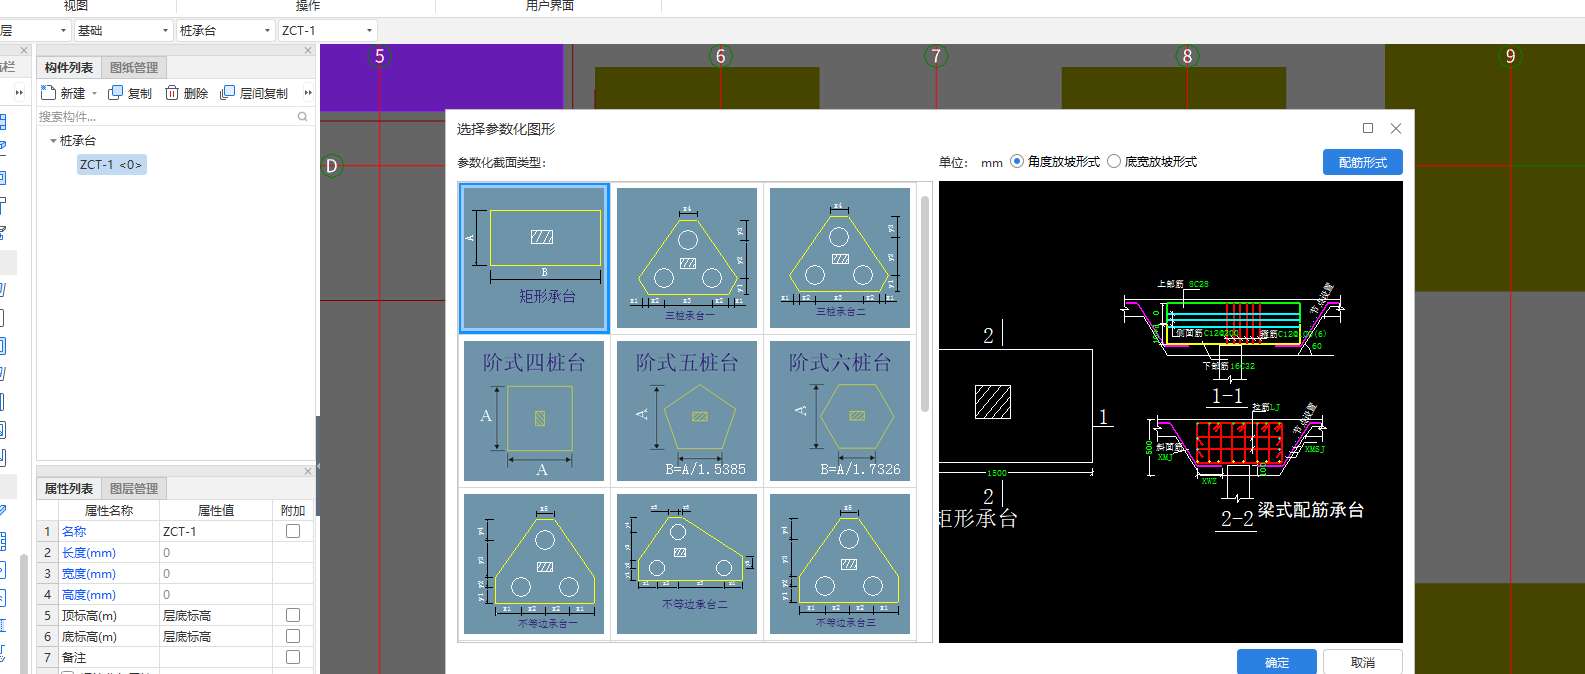The image size is (1585, 674).
Task: Select the 不等边承台二 section thumbnail
Action: click(687, 564)
